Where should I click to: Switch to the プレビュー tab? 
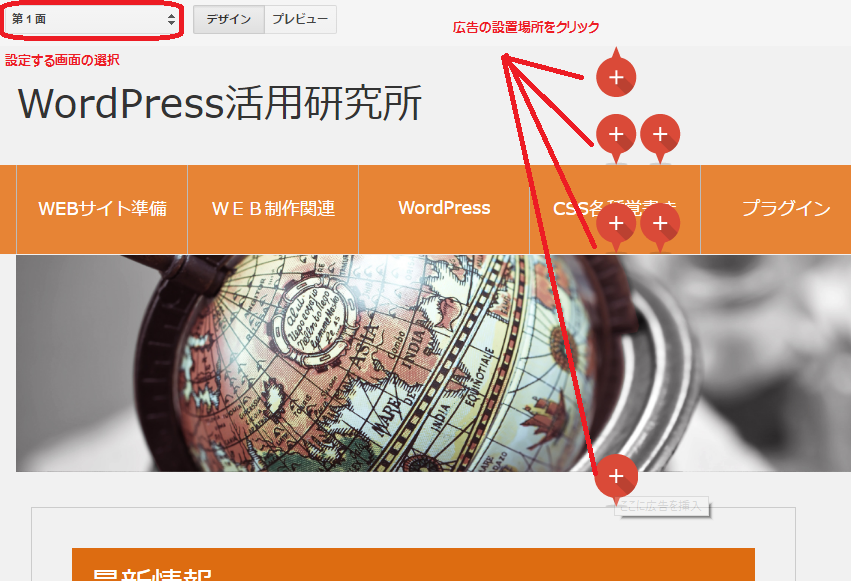tap(300, 20)
